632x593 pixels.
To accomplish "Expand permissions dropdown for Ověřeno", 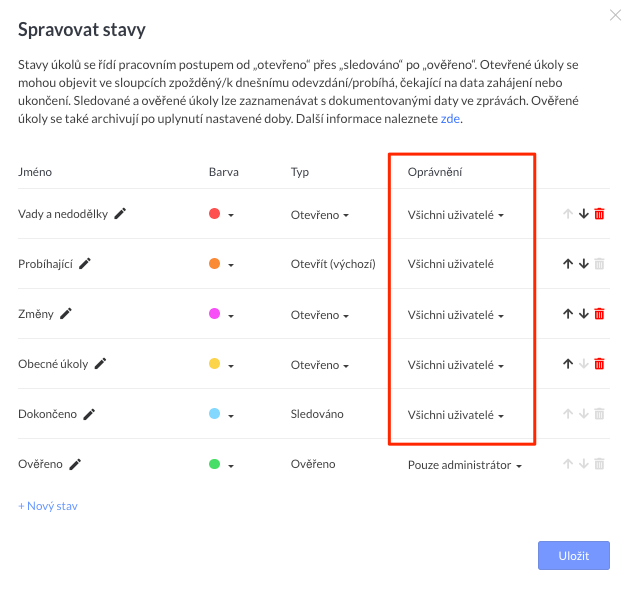I will point(464,465).
